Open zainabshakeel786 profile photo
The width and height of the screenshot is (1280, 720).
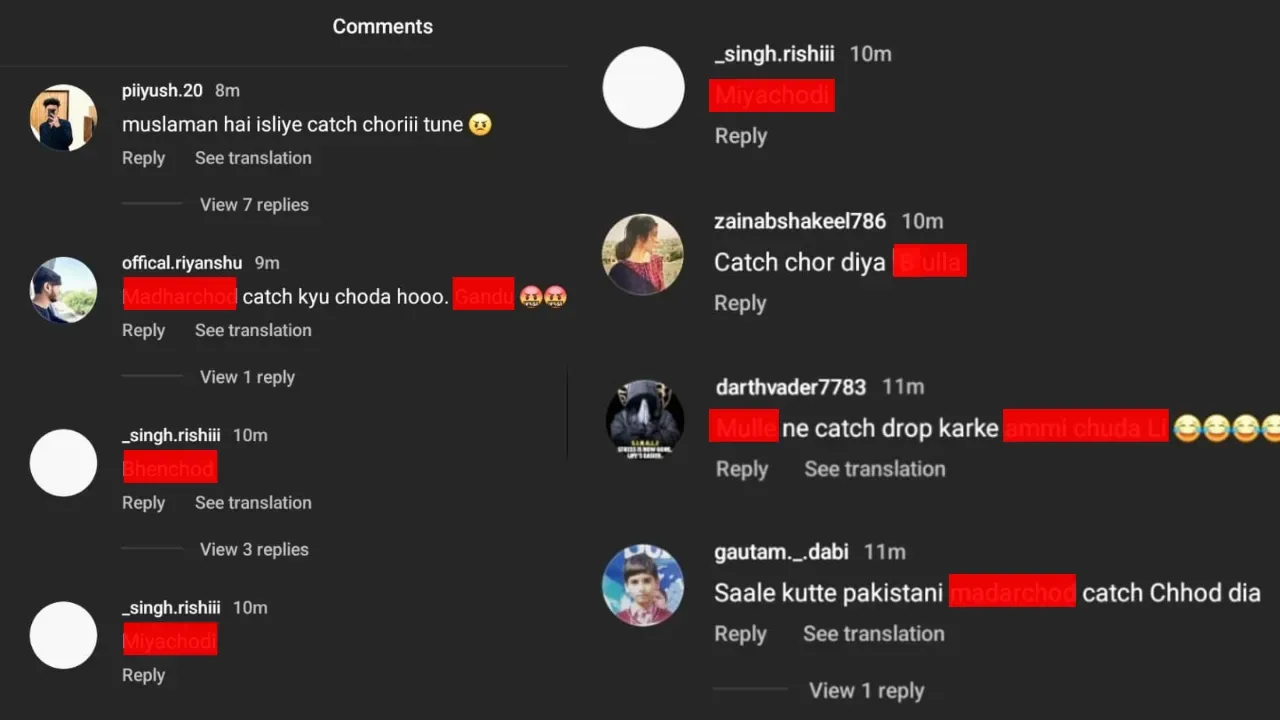[643, 254]
